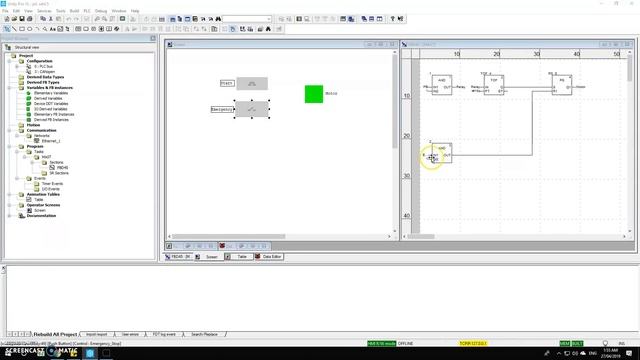Choose the selection pointer tool
640x360 pixels.
(7, 29)
